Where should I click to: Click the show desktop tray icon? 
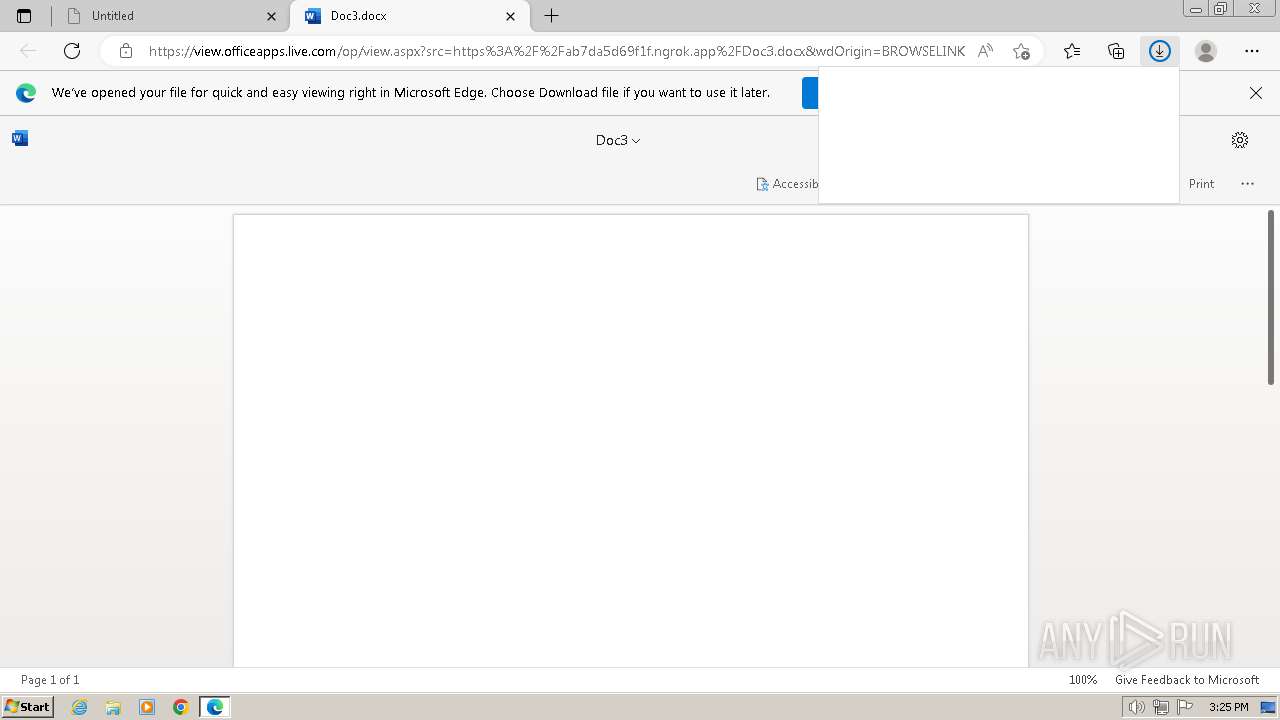[x=1268, y=707]
